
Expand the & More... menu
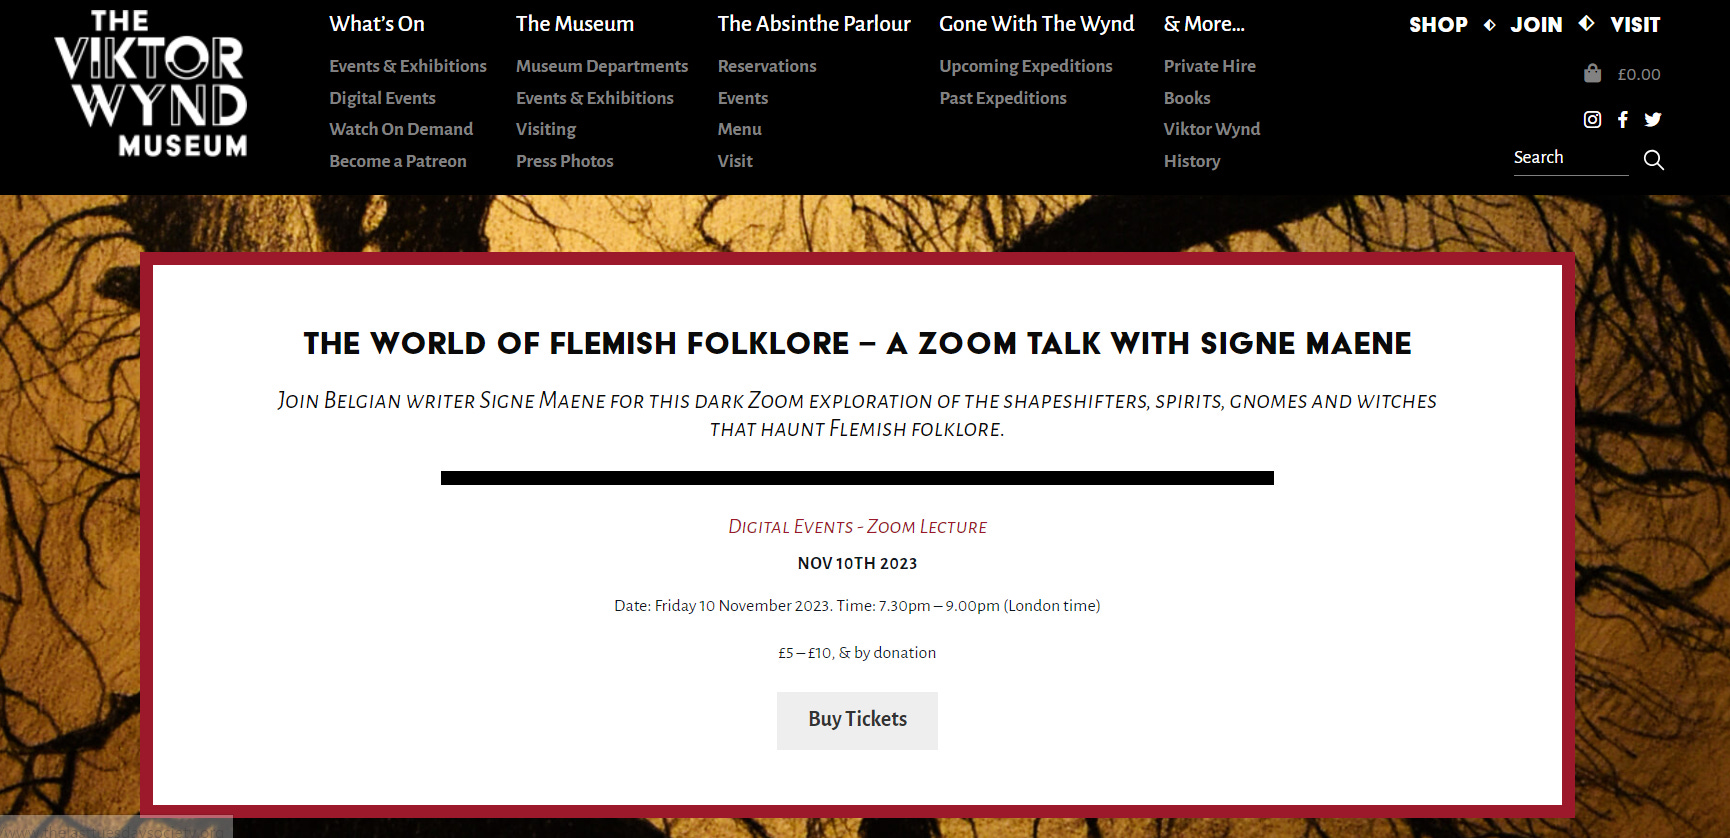click(x=1204, y=23)
